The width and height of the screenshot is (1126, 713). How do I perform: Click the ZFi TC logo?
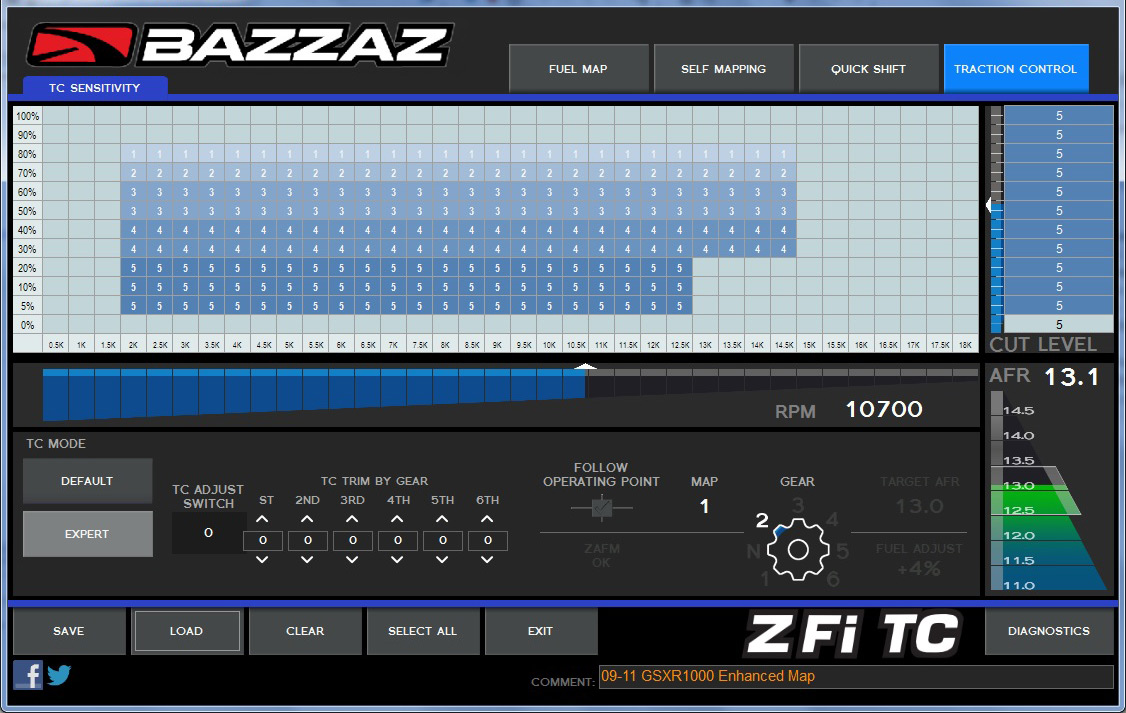pos(853,635)
